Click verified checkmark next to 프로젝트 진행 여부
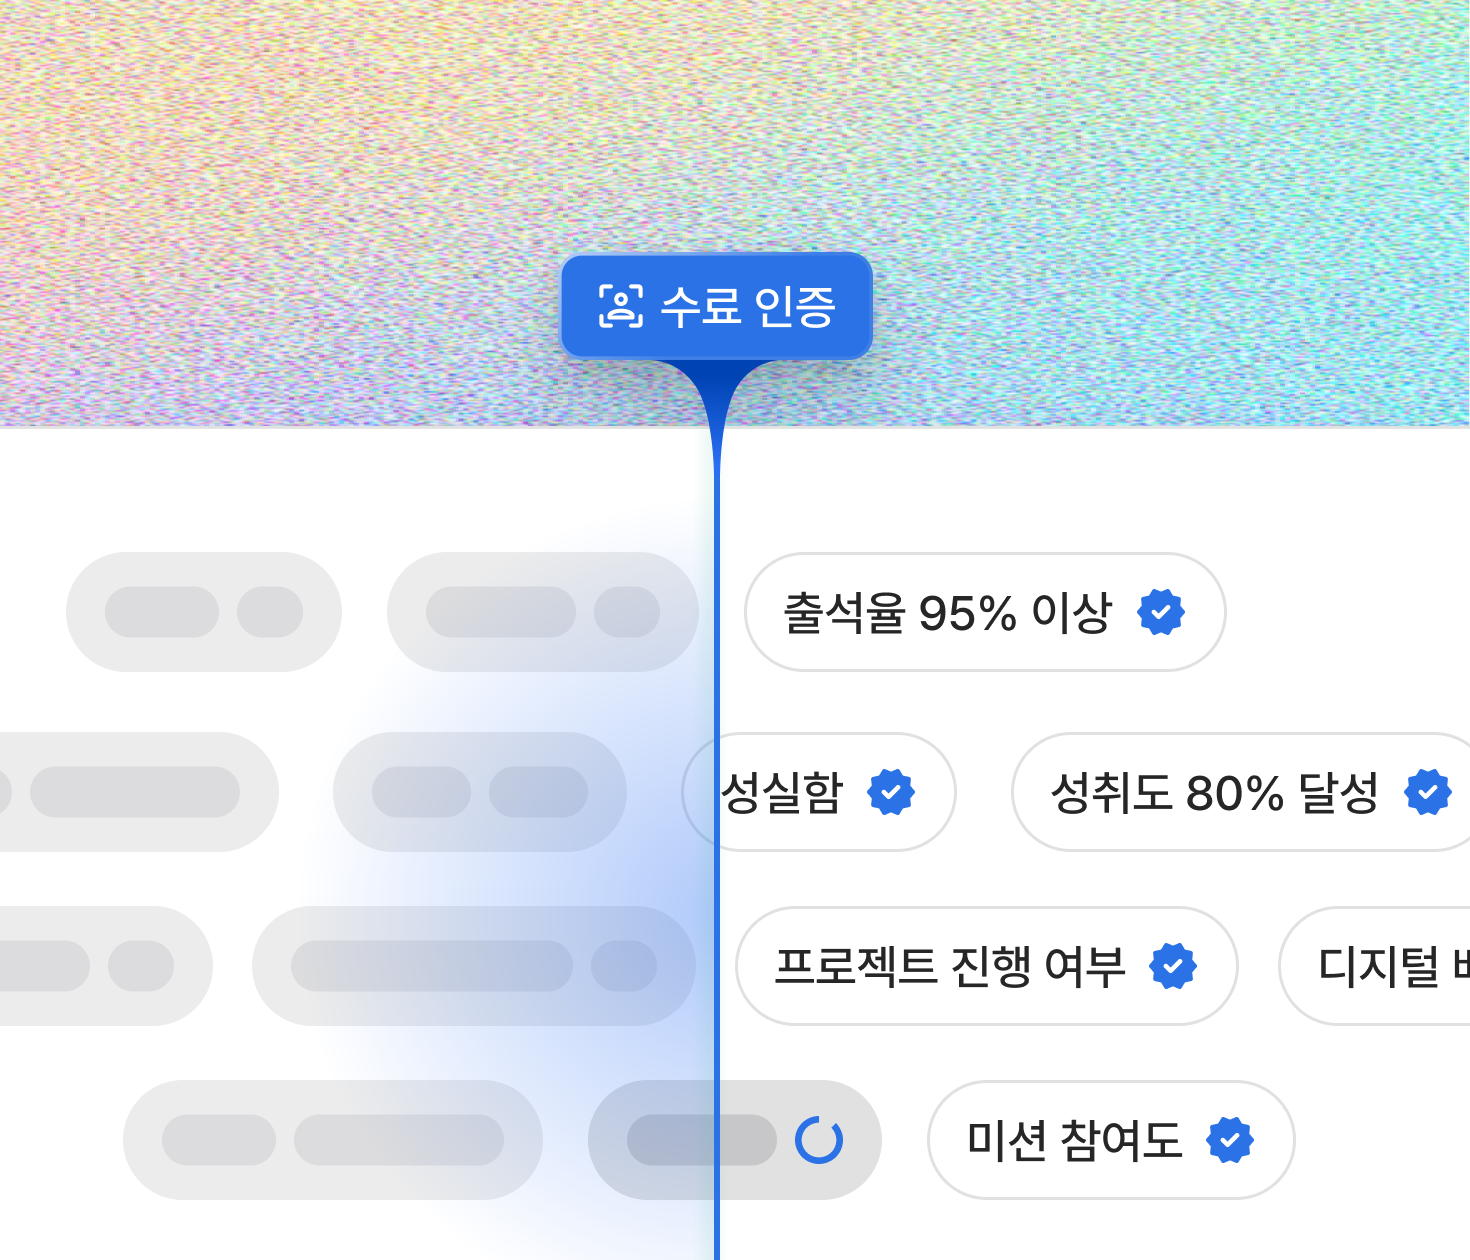The width and height of the screenshot is (1470, 1260). [x=1173, y=966]
